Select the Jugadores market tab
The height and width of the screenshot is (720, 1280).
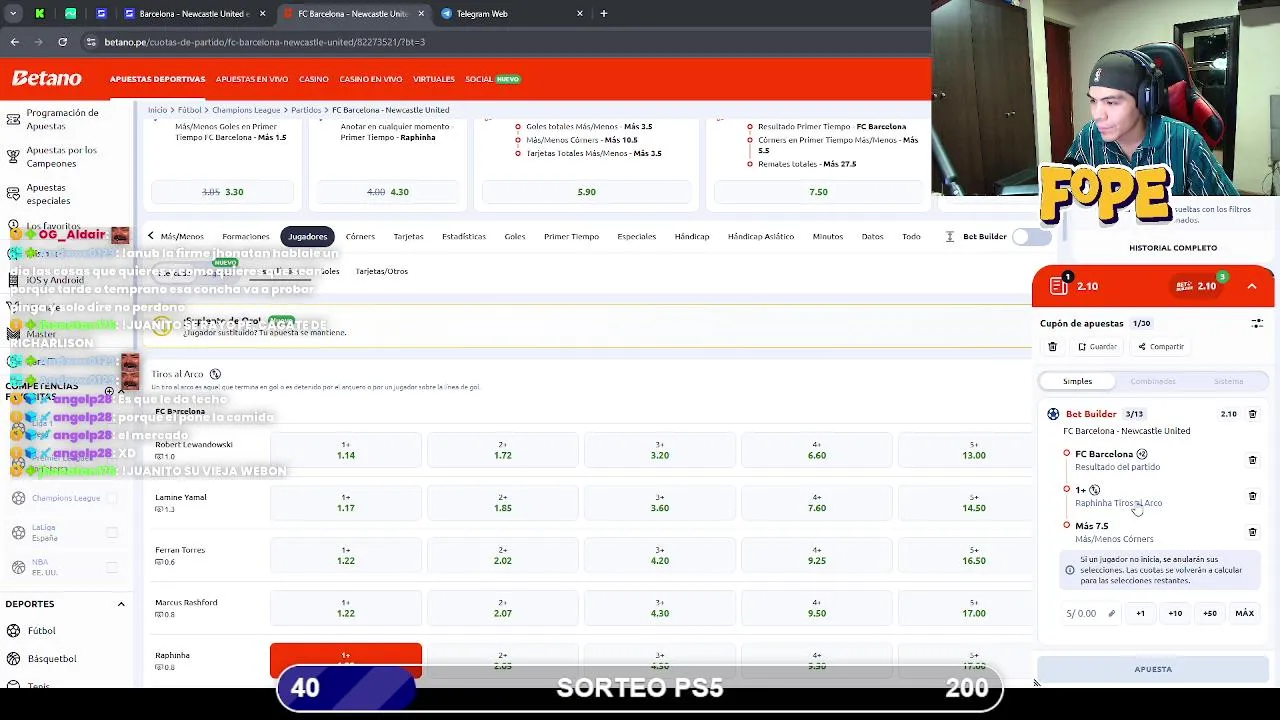pyautogui.click(x=307, y=237)
